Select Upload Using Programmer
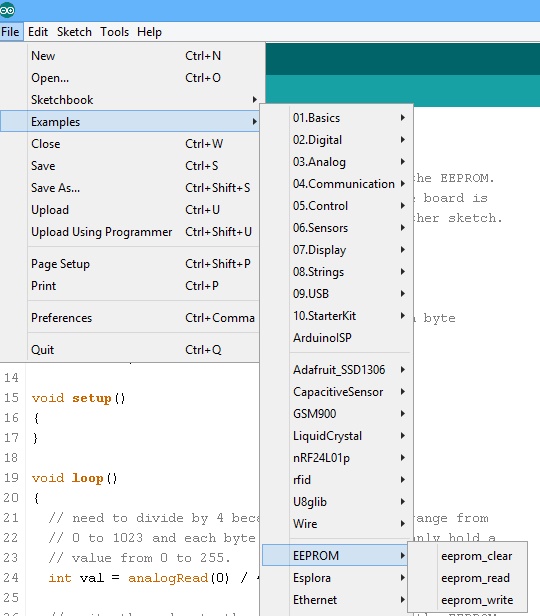 coord(130,232)
